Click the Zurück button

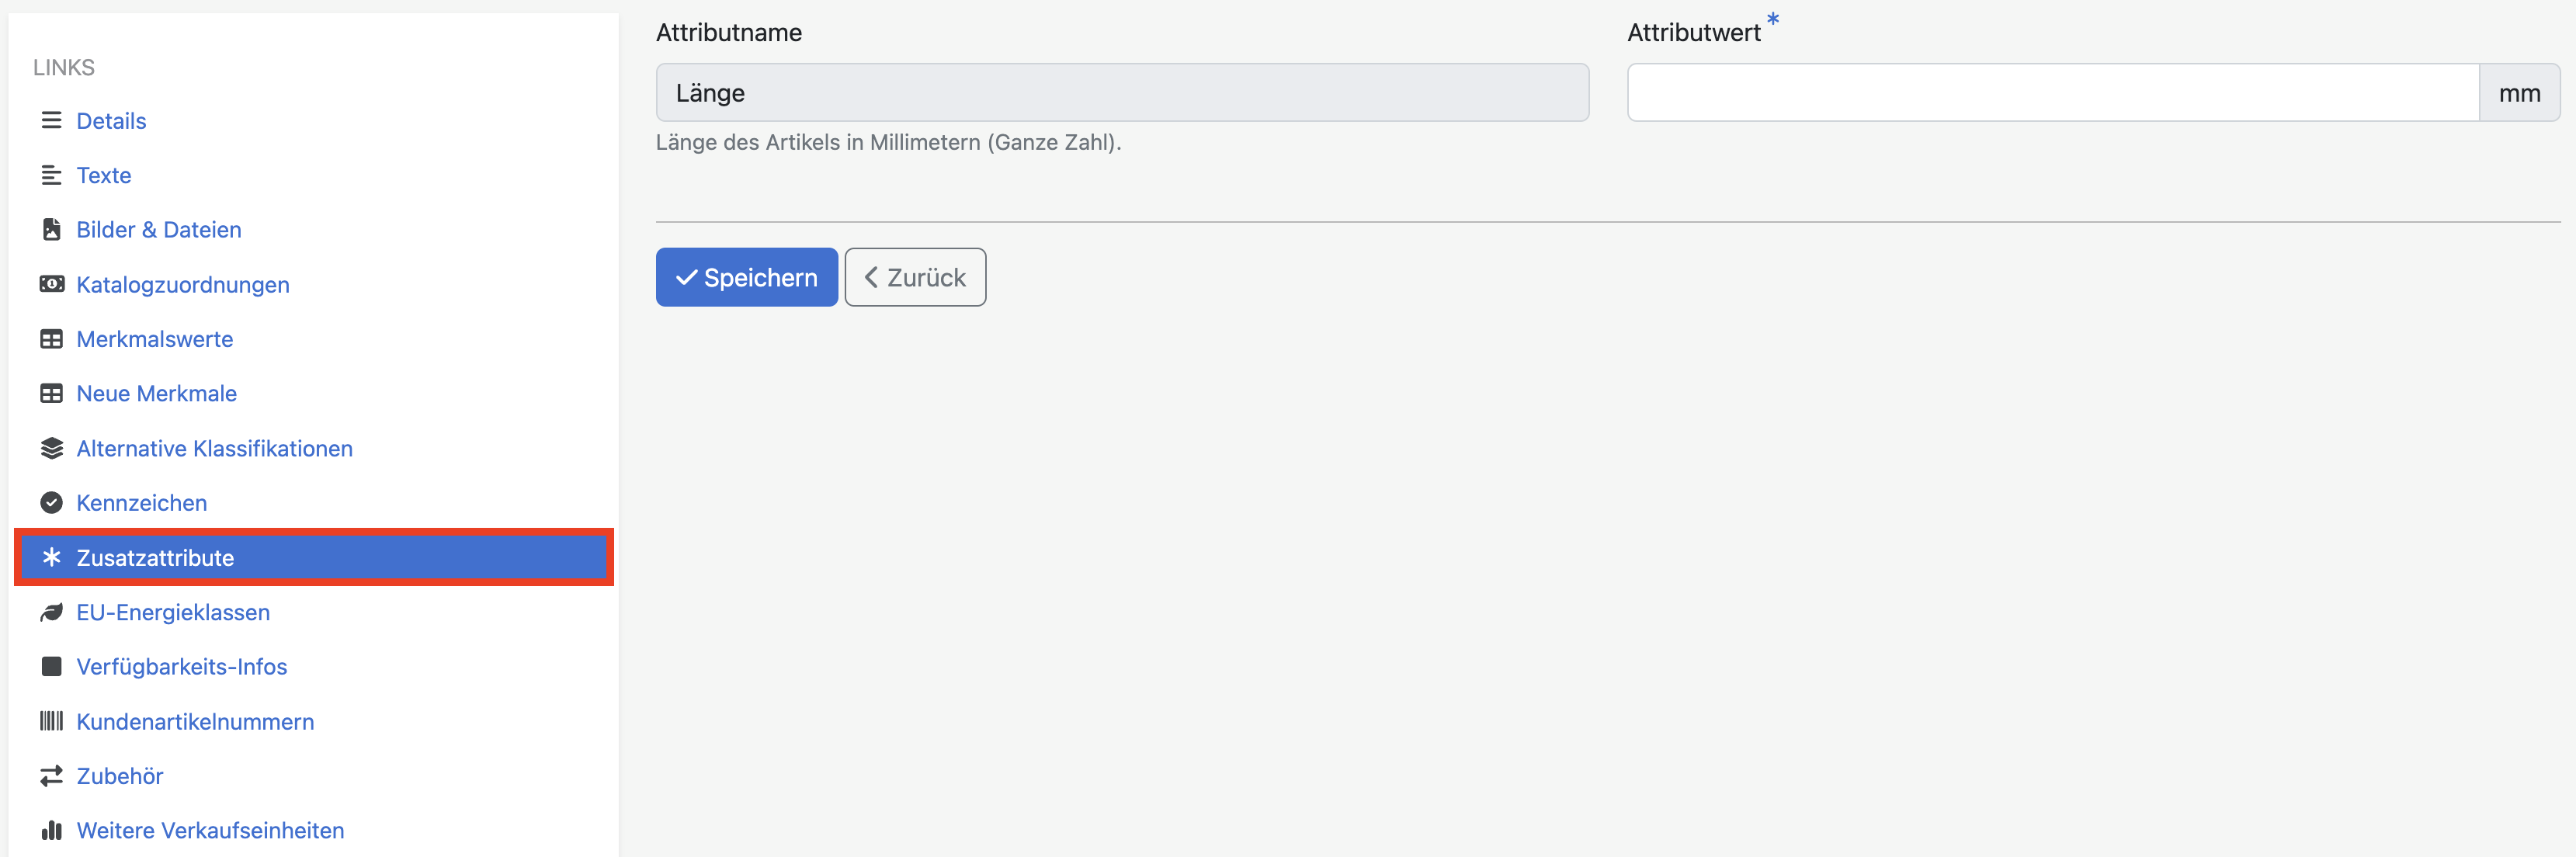pyautogui.click(x=915, y=277)
